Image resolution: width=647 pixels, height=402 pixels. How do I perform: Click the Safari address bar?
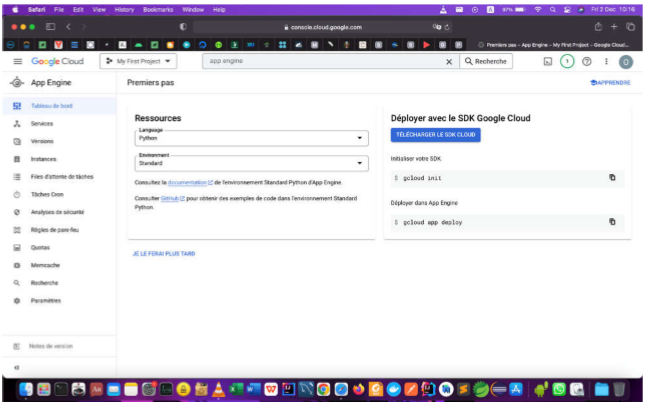(x=323, y=27)
